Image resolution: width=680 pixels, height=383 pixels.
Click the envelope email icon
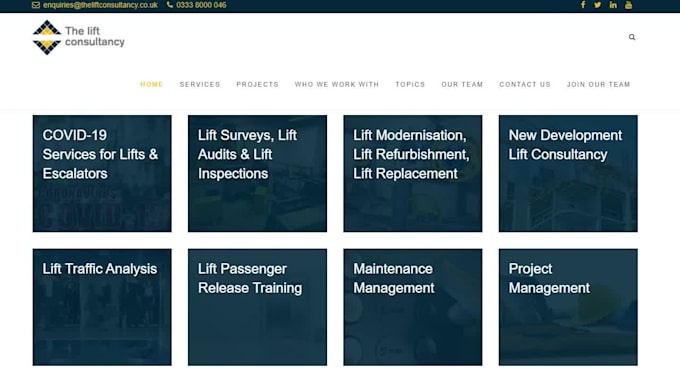click(36, 5)
